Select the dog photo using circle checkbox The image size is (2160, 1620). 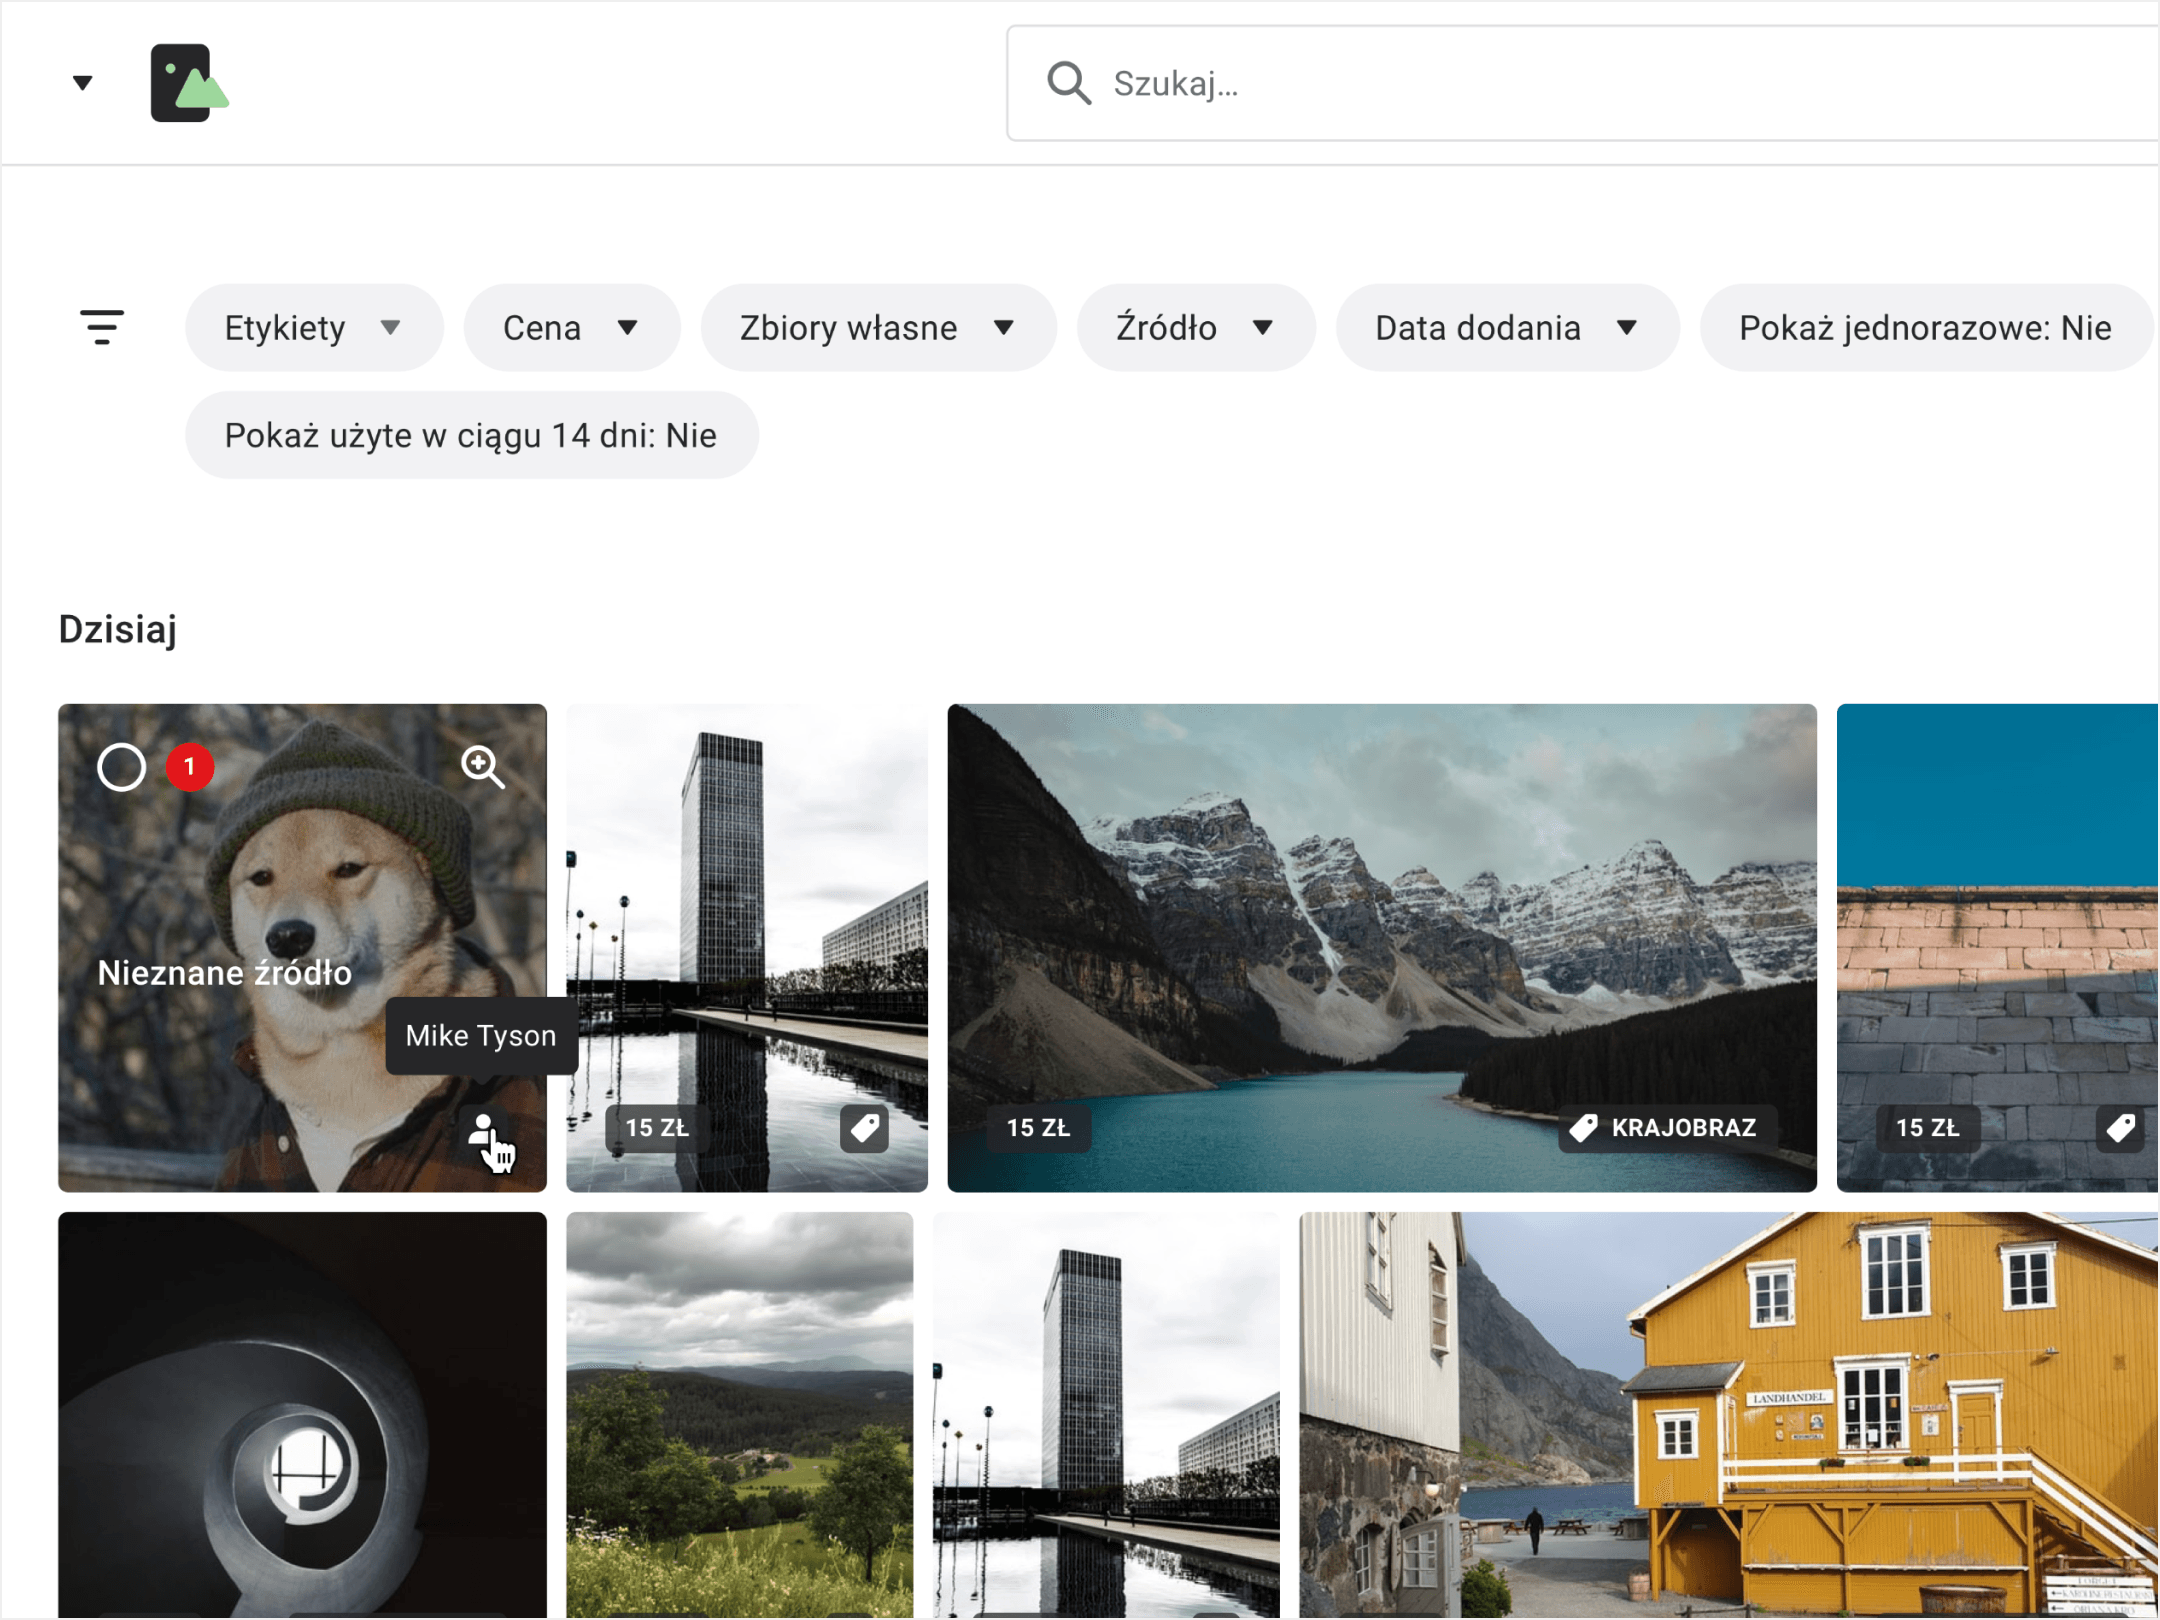pos(122,767)
